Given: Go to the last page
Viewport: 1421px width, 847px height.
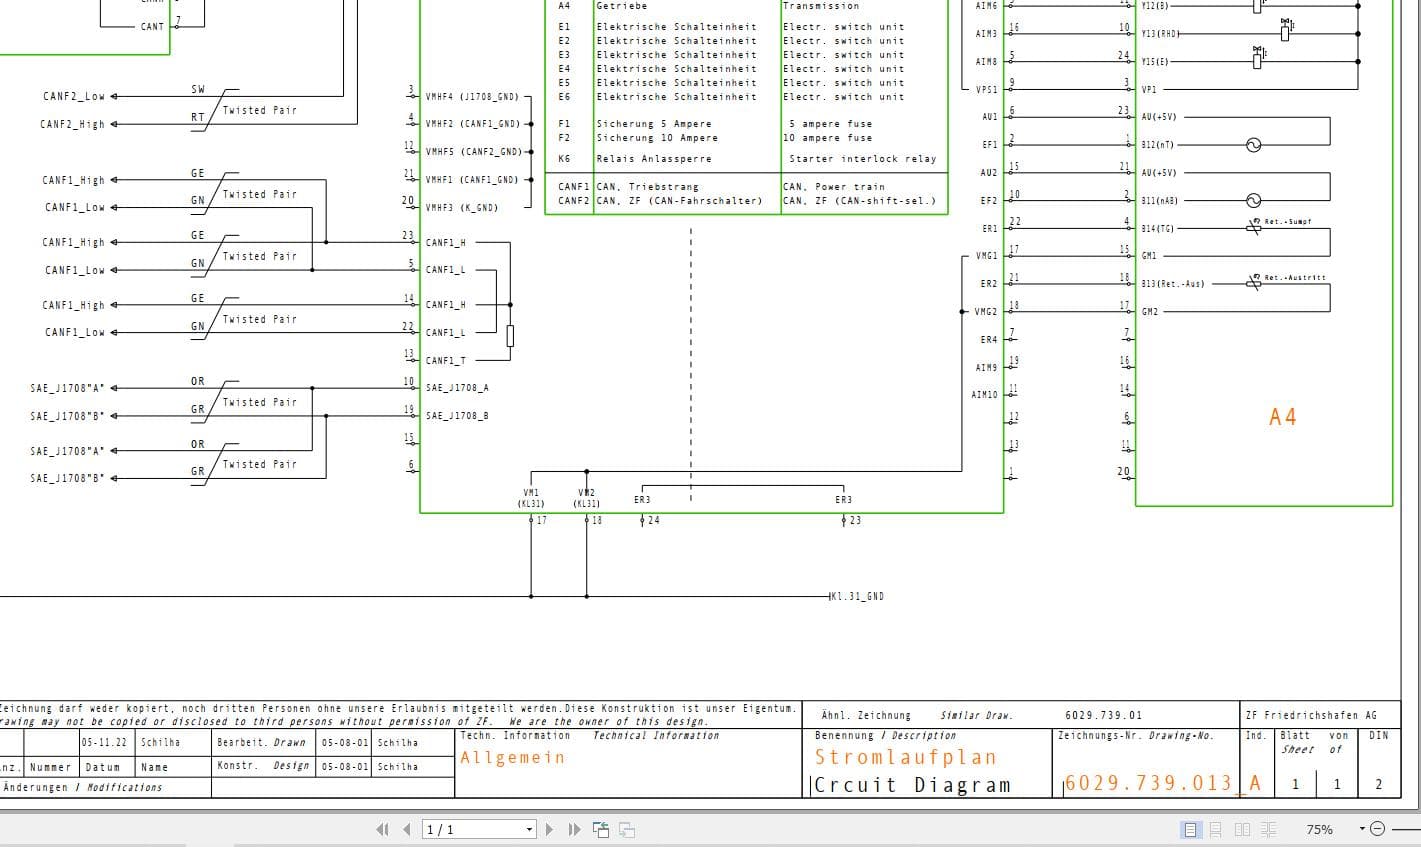Looking at the screenshot, I should (x=574, y=829).
